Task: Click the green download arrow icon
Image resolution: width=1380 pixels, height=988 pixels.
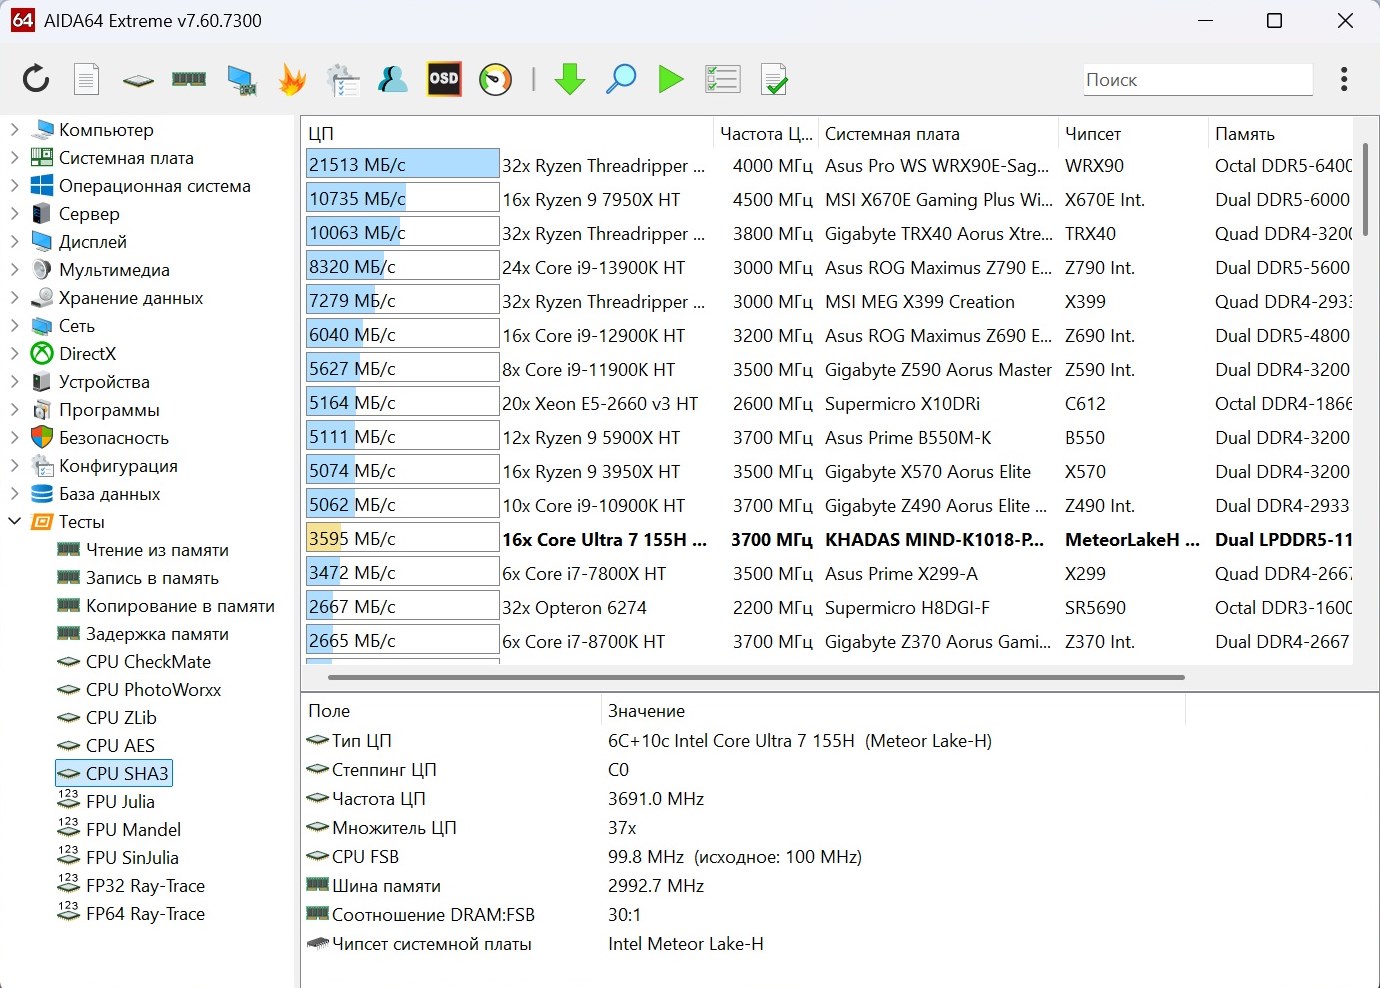Action: pyautogui.click(x=570, y=79)
